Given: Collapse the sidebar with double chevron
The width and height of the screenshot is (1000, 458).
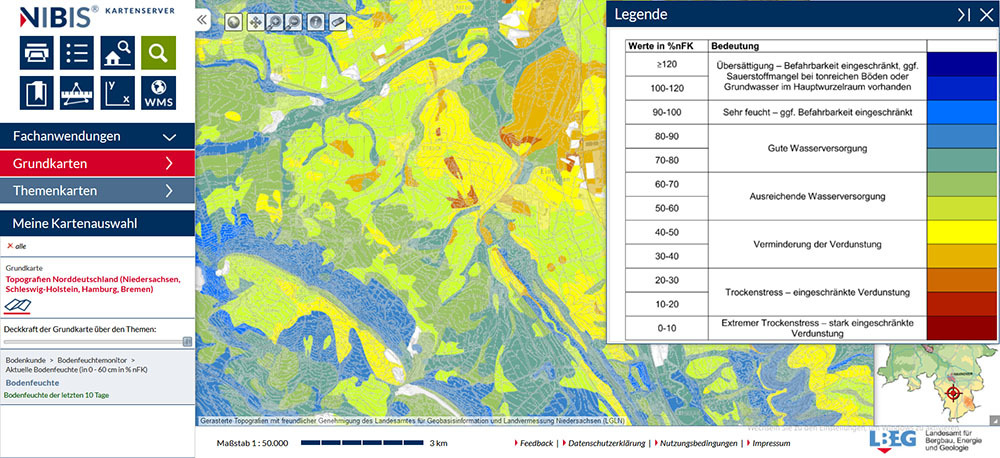Looking at the screenshot, I should 202,19.
